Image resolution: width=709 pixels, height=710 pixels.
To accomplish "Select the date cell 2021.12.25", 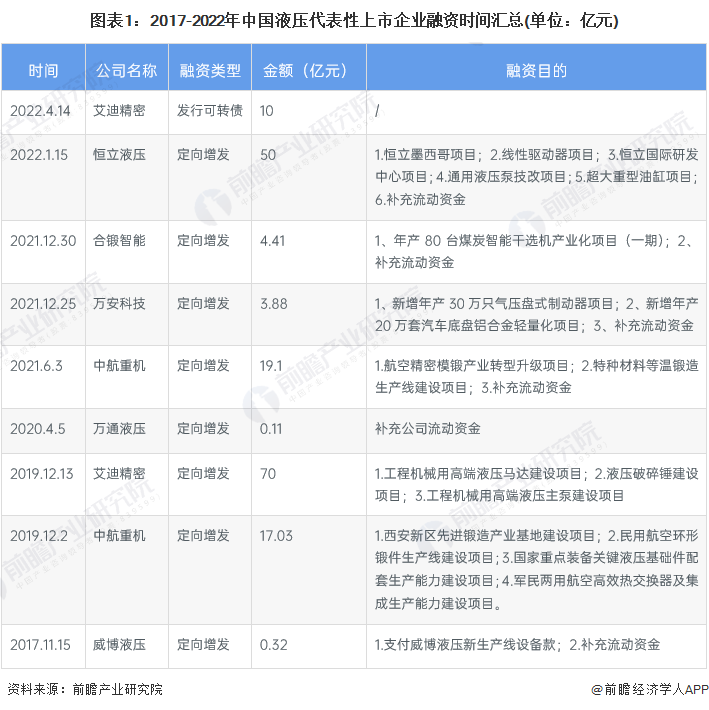I will pos(43,303).
